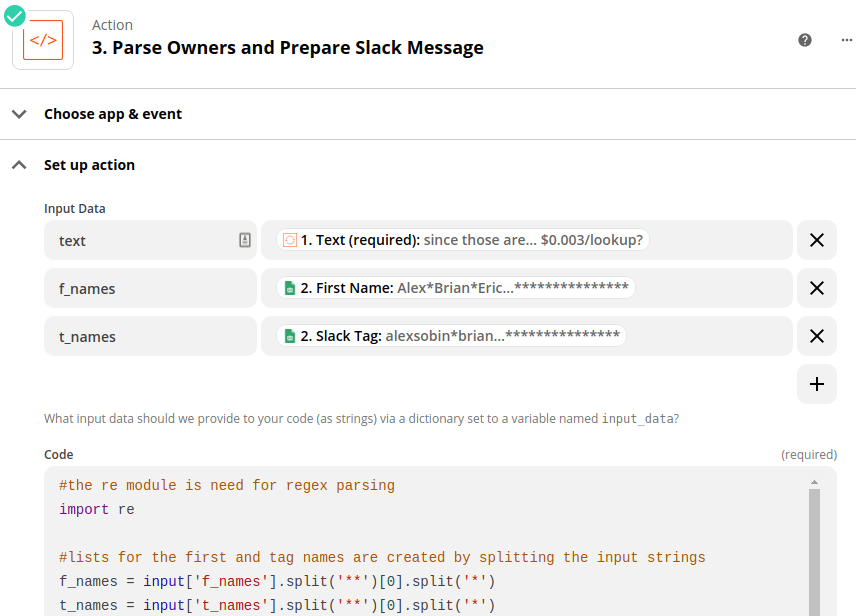This screenshot has height=616, width=856.
Task: Open the three-dot more options menu
Action: click(847, 40)
